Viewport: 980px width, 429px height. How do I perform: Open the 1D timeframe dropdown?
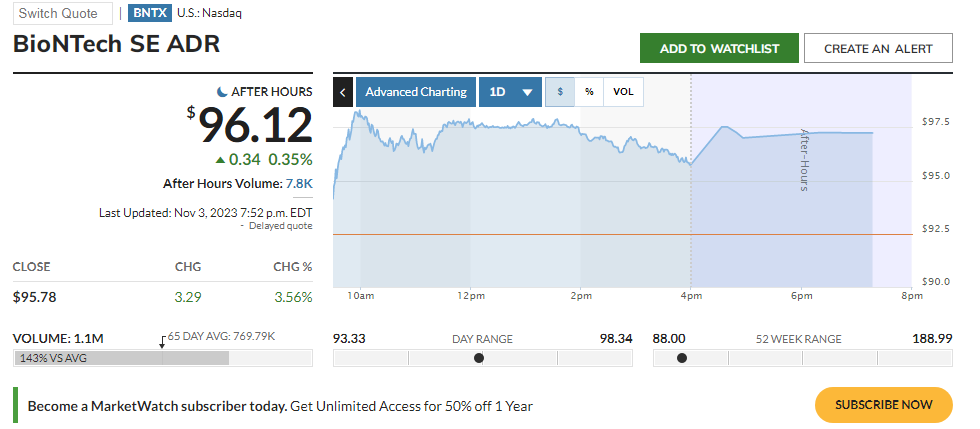[510, 92]
